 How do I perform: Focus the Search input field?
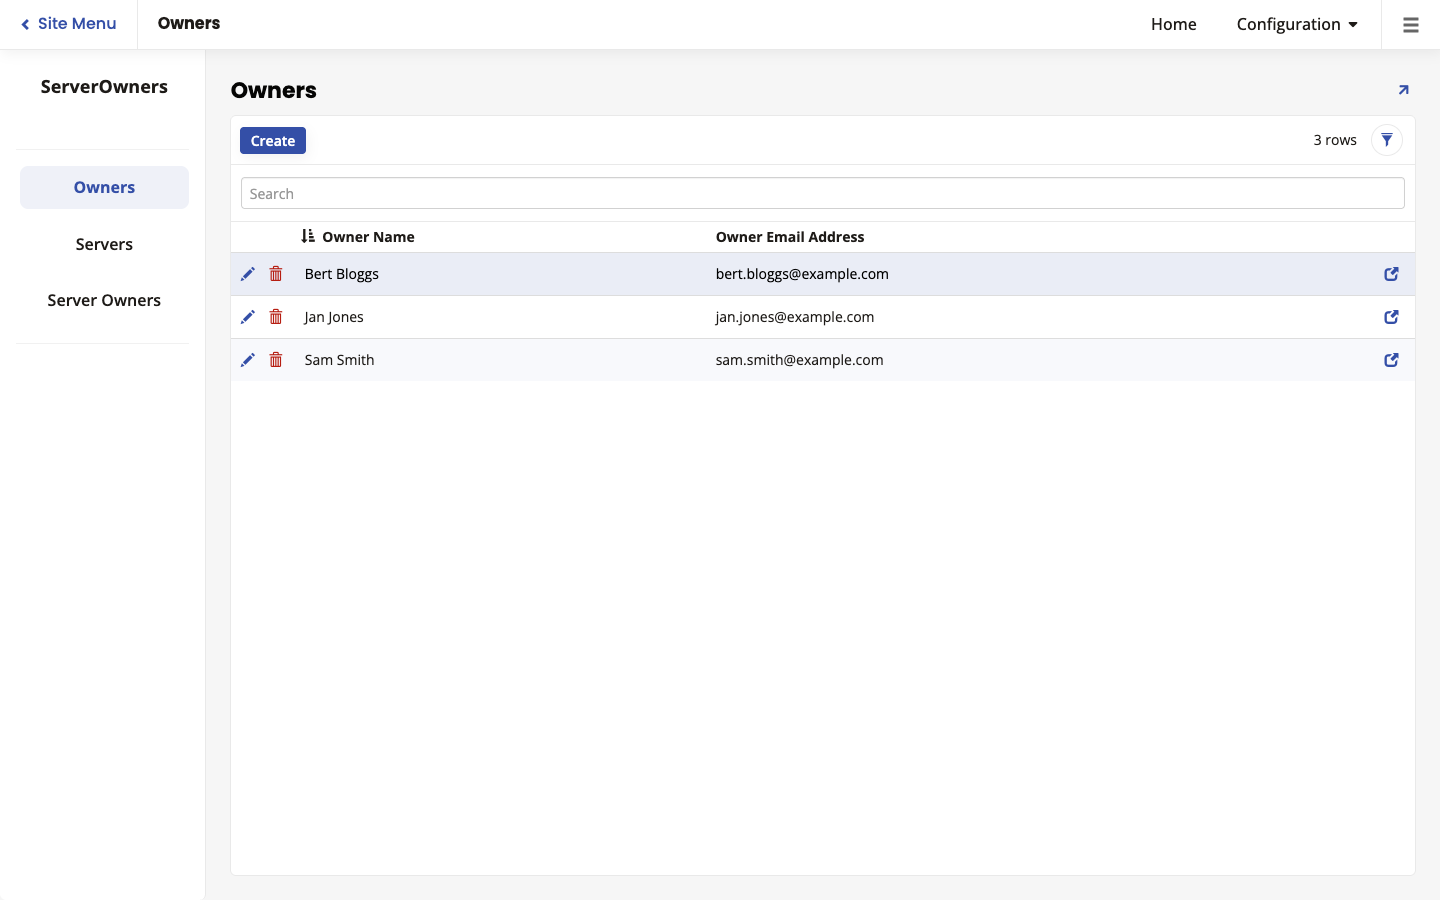(822, 193)
